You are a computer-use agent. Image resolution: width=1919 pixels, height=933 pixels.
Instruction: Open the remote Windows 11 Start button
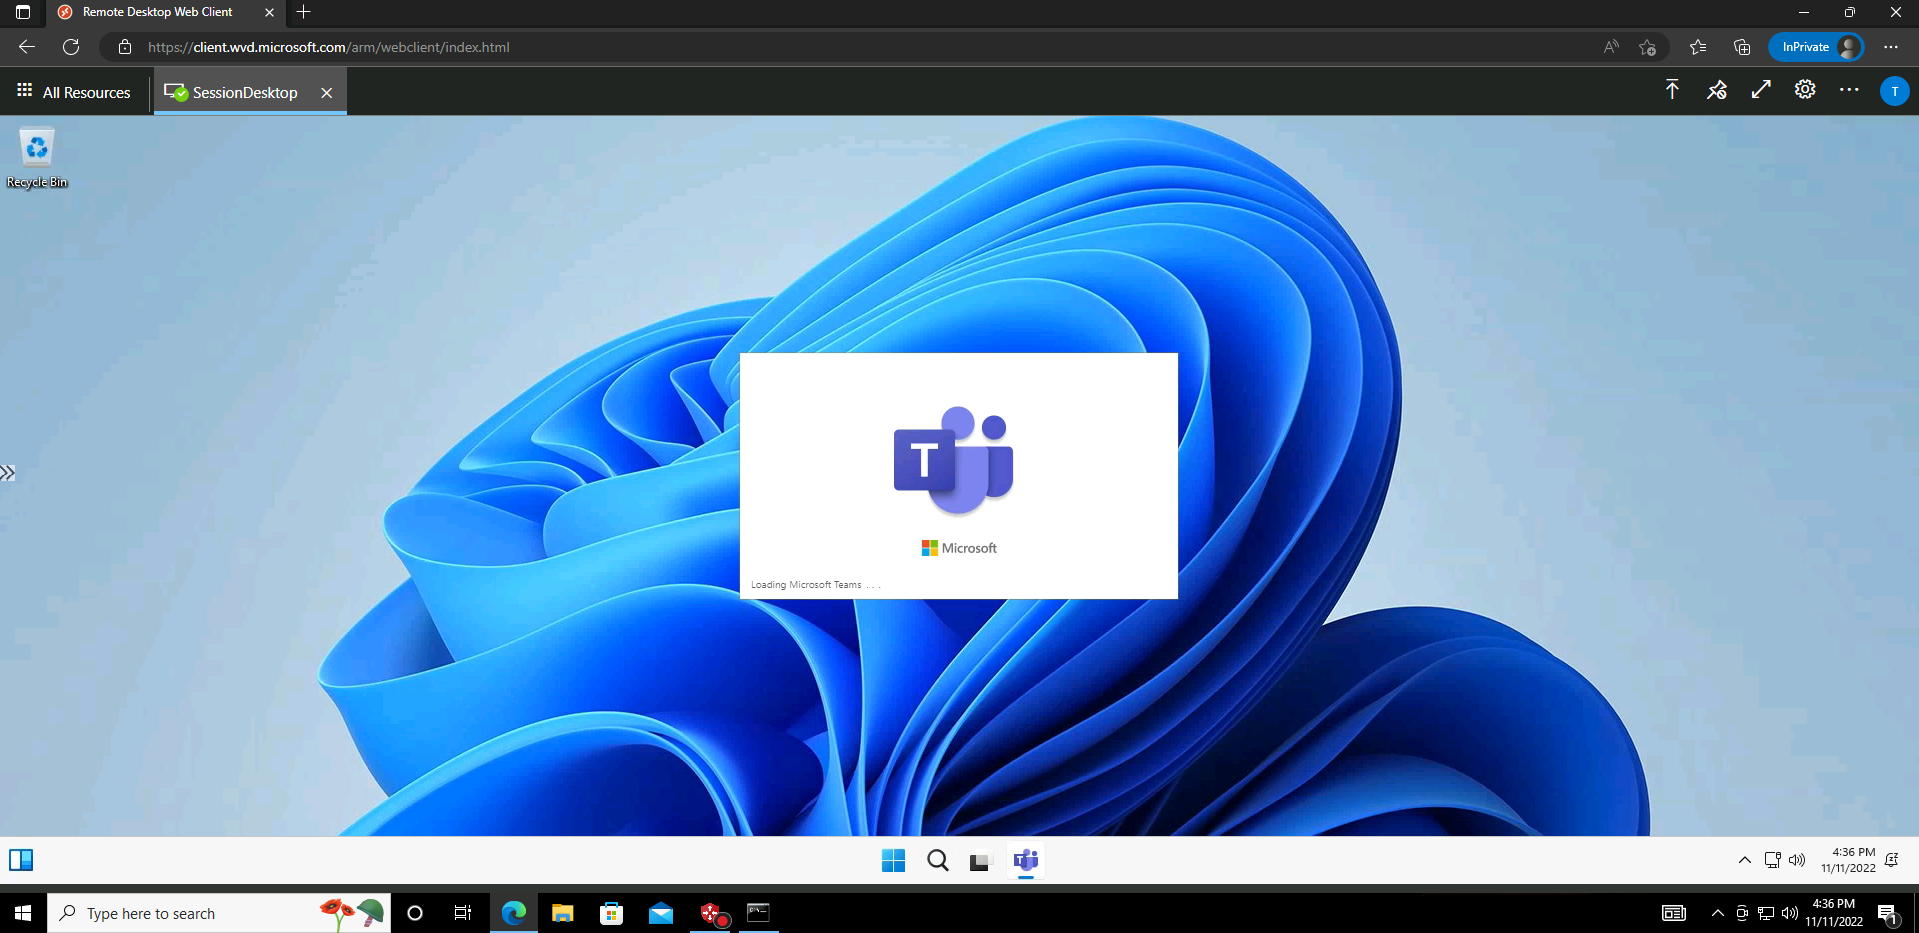click(x=893, y=860)
